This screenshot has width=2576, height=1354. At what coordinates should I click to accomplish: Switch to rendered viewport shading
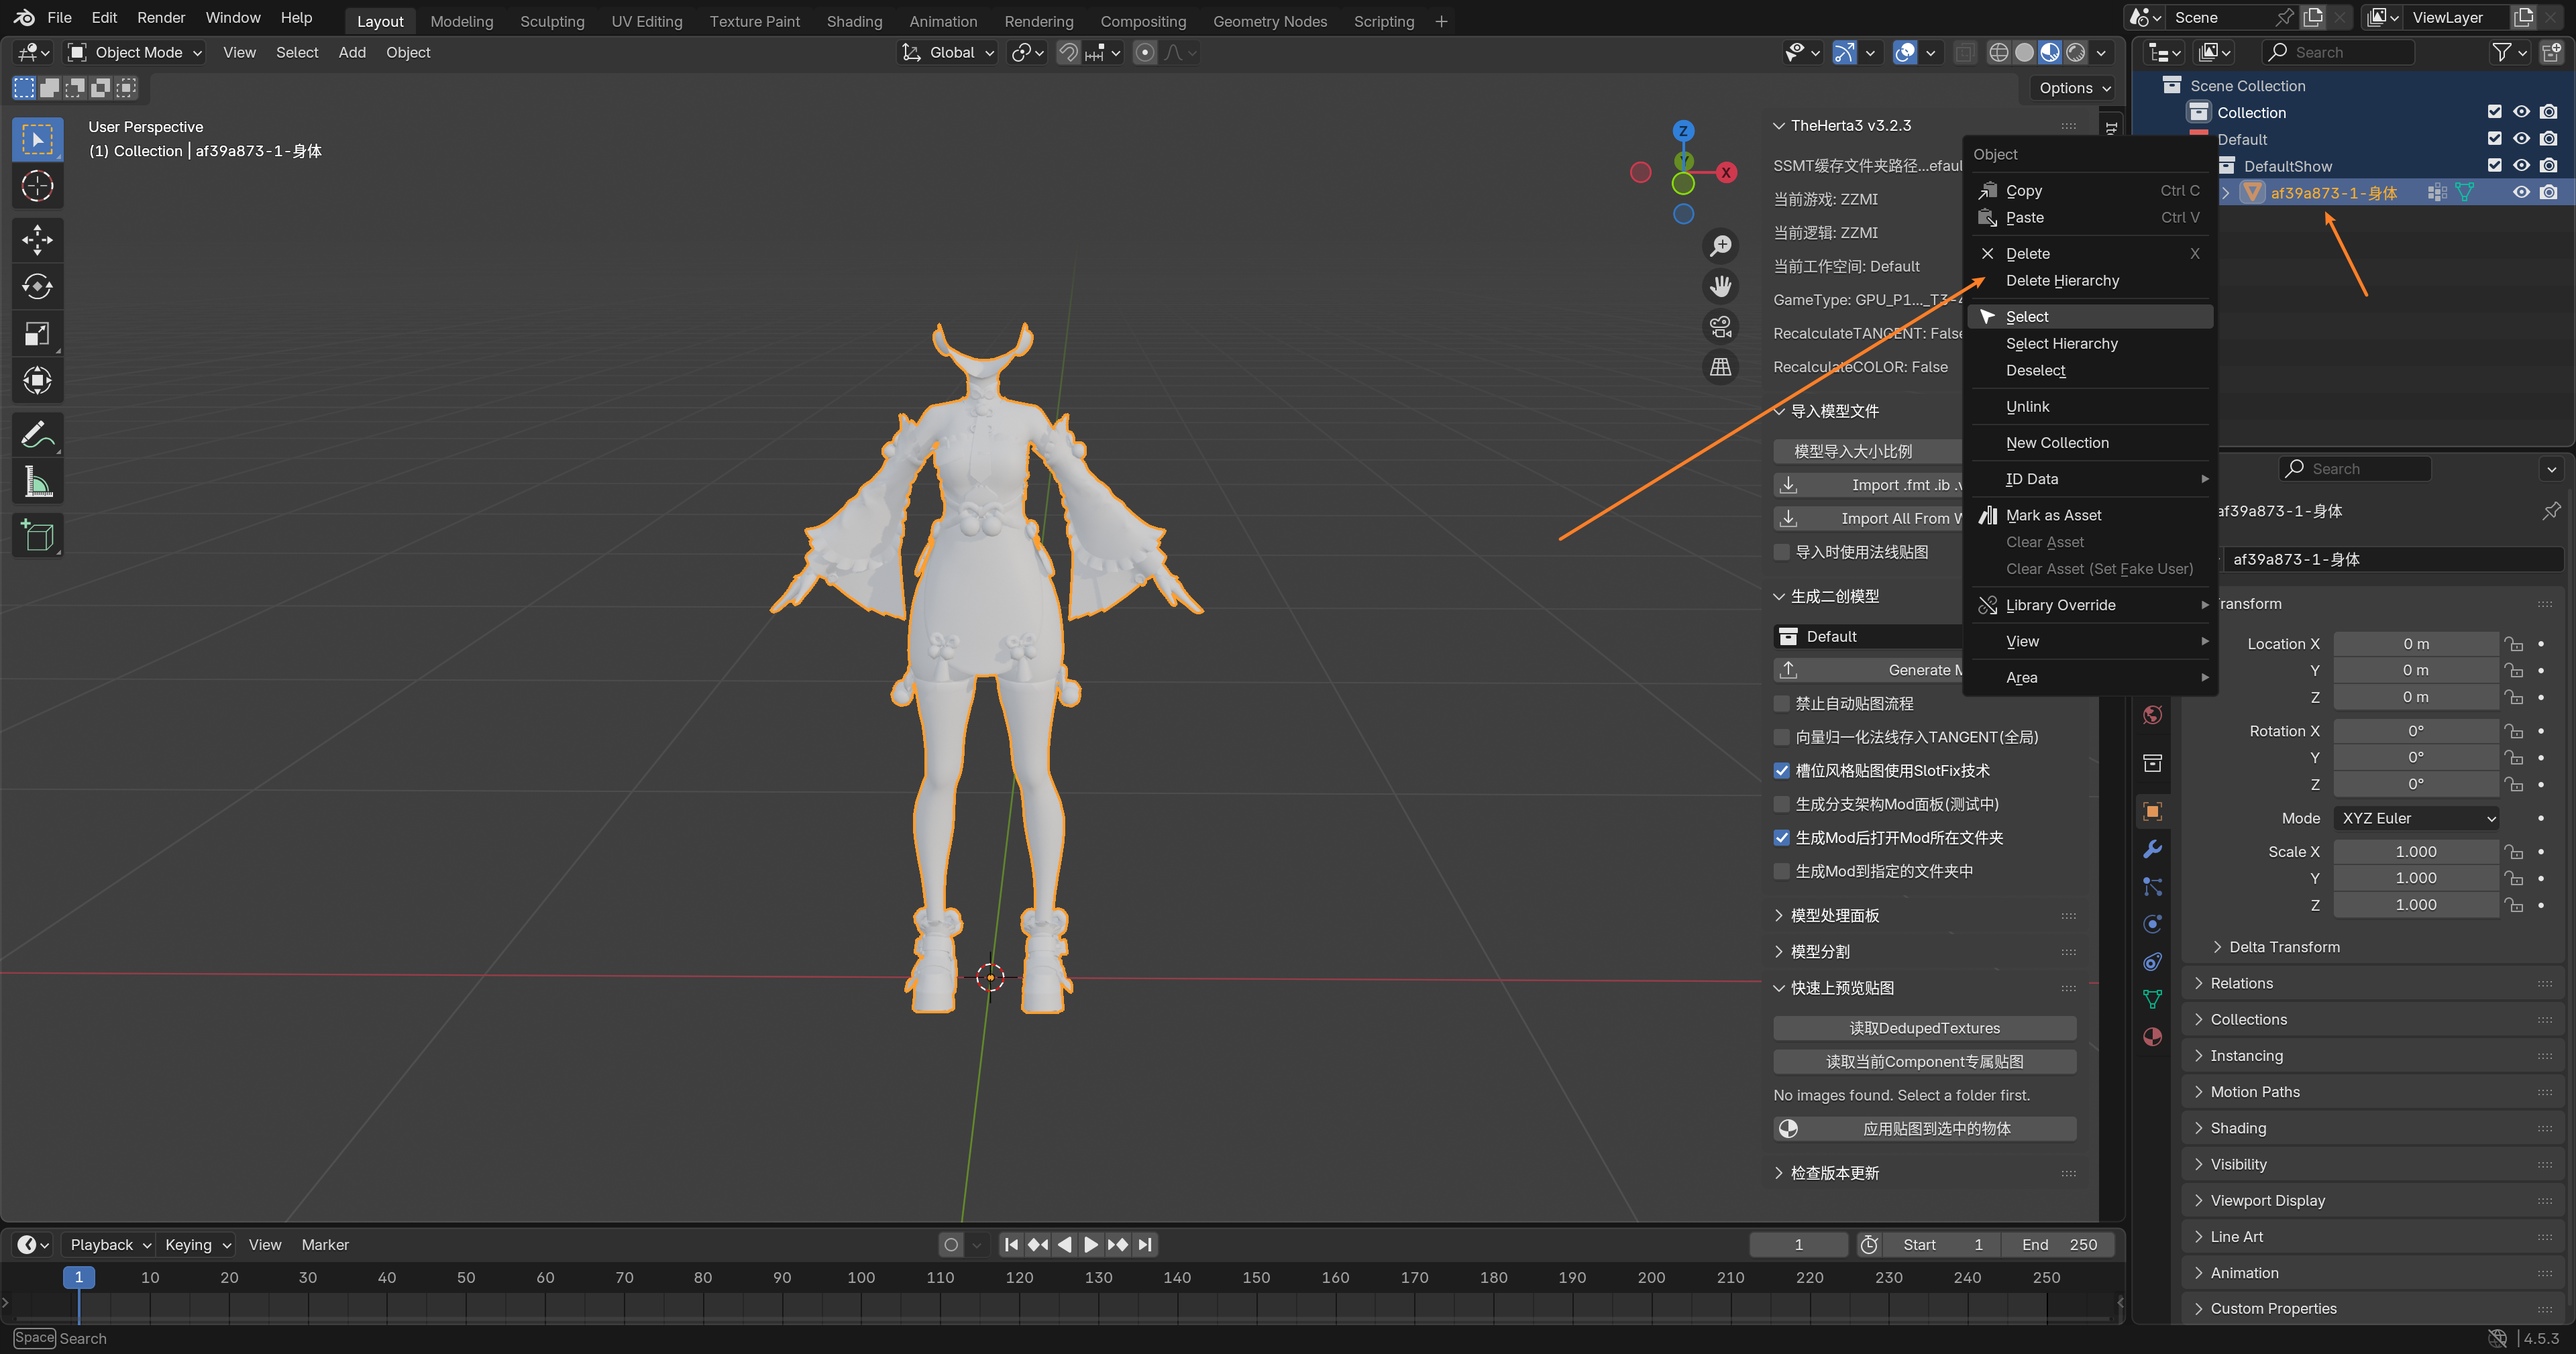click(2077, 52)
